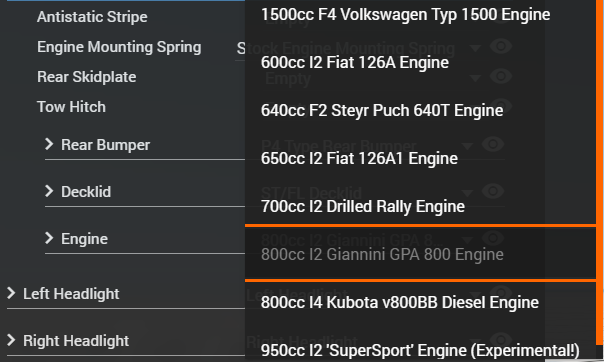Click the orange dropdown scrollbar thumb
604x362 pixels.
pyautogui.click(x=600, y=172)
